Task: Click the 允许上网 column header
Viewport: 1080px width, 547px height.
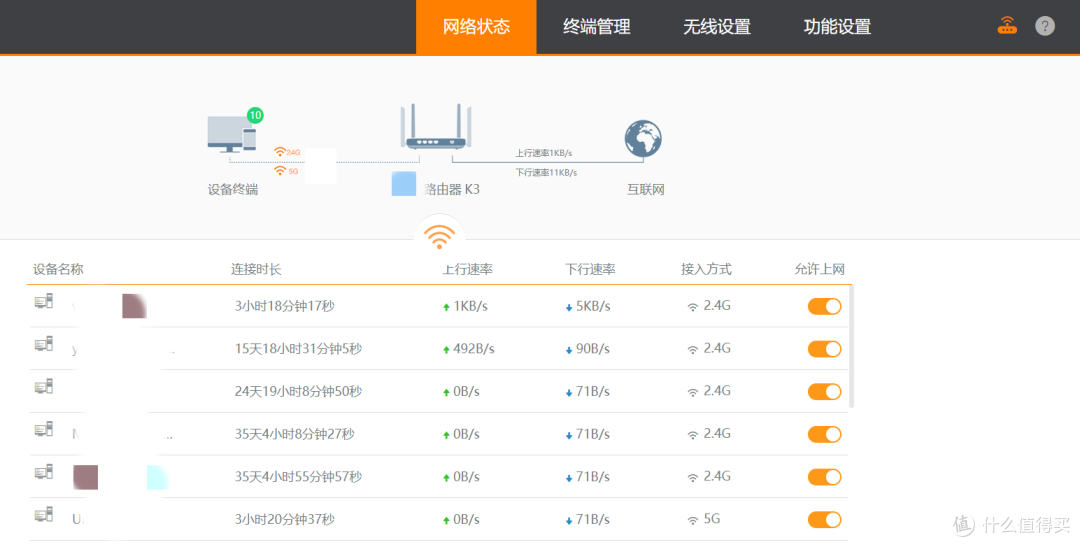Action: click(x=819, y=269)
